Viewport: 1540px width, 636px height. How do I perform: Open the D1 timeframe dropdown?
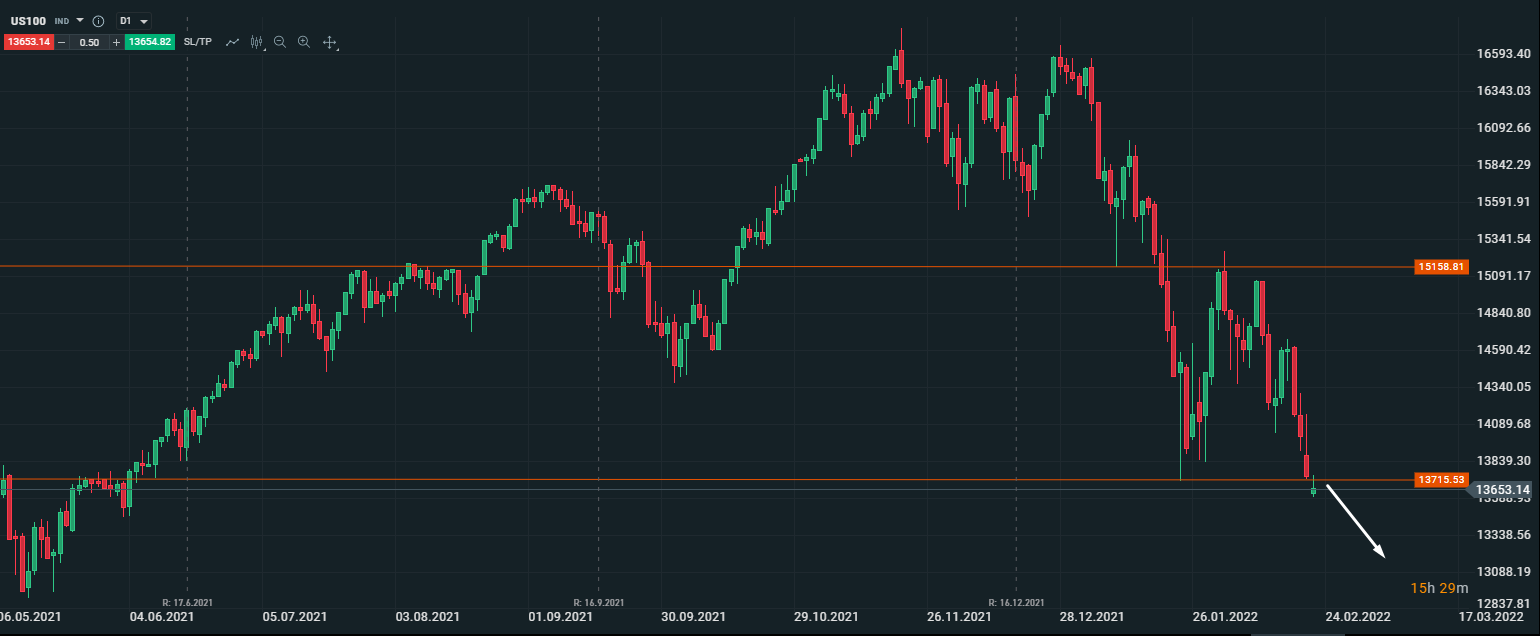coord(133,20)
